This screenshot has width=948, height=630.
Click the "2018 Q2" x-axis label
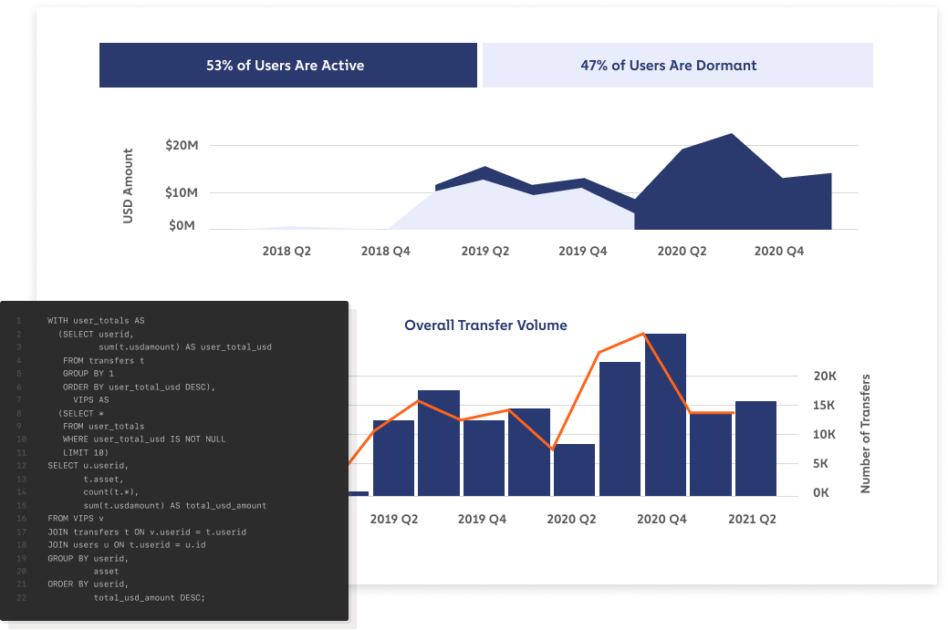click(x=287, y=252)
